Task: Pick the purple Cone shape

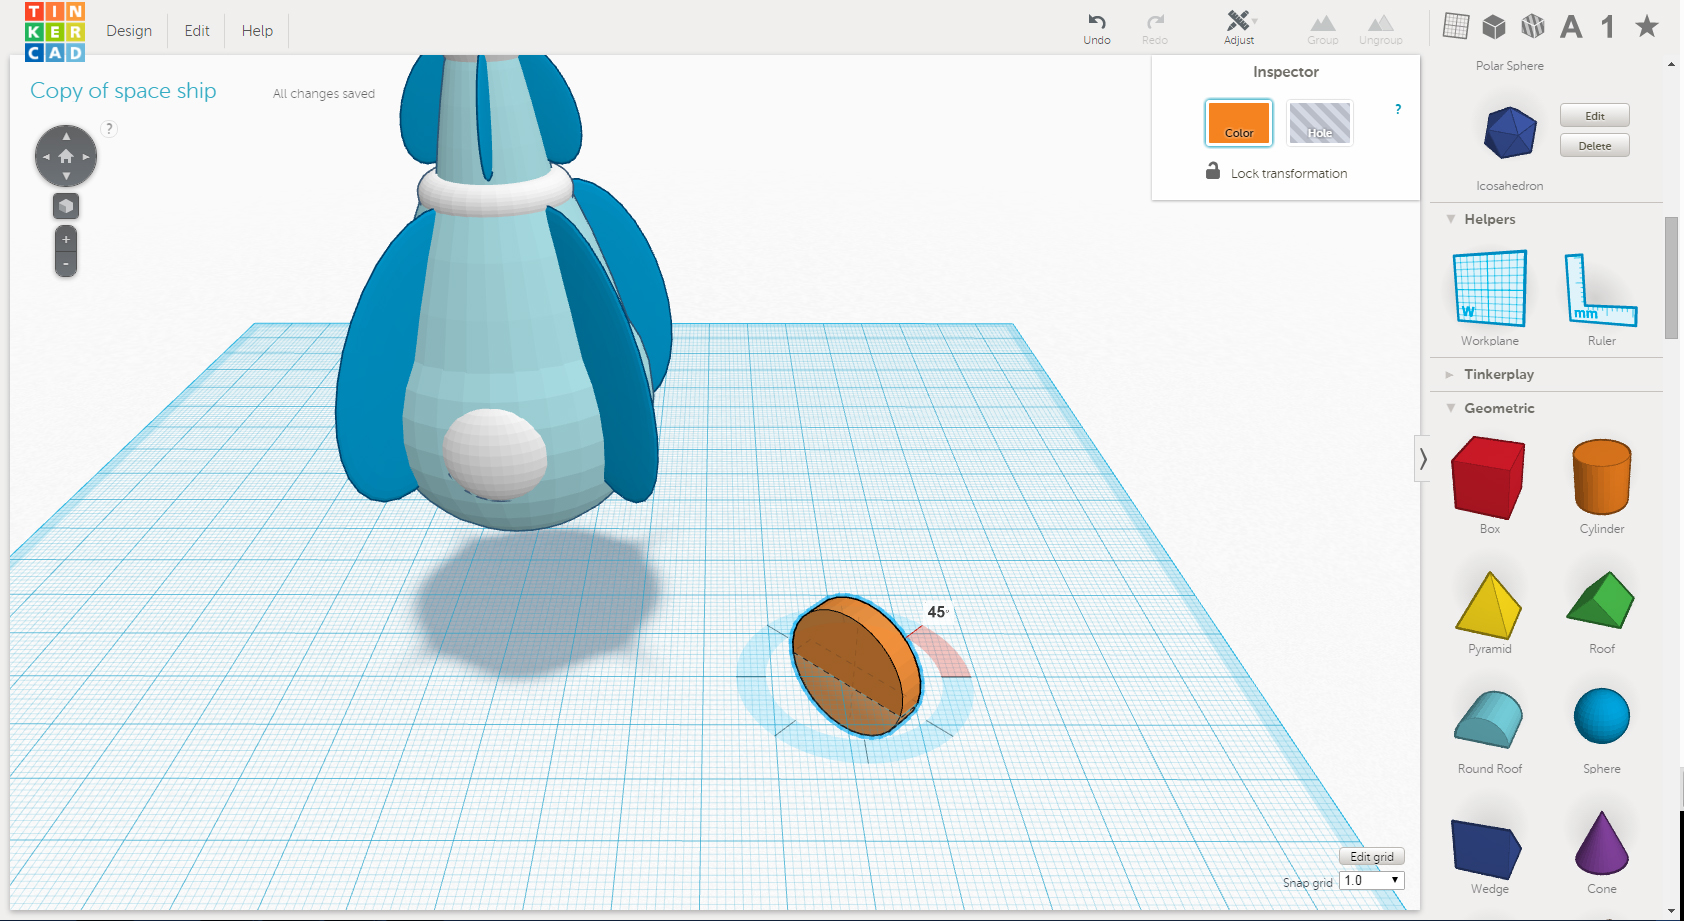Action: pyautogui.click(x=1602, y=843)
